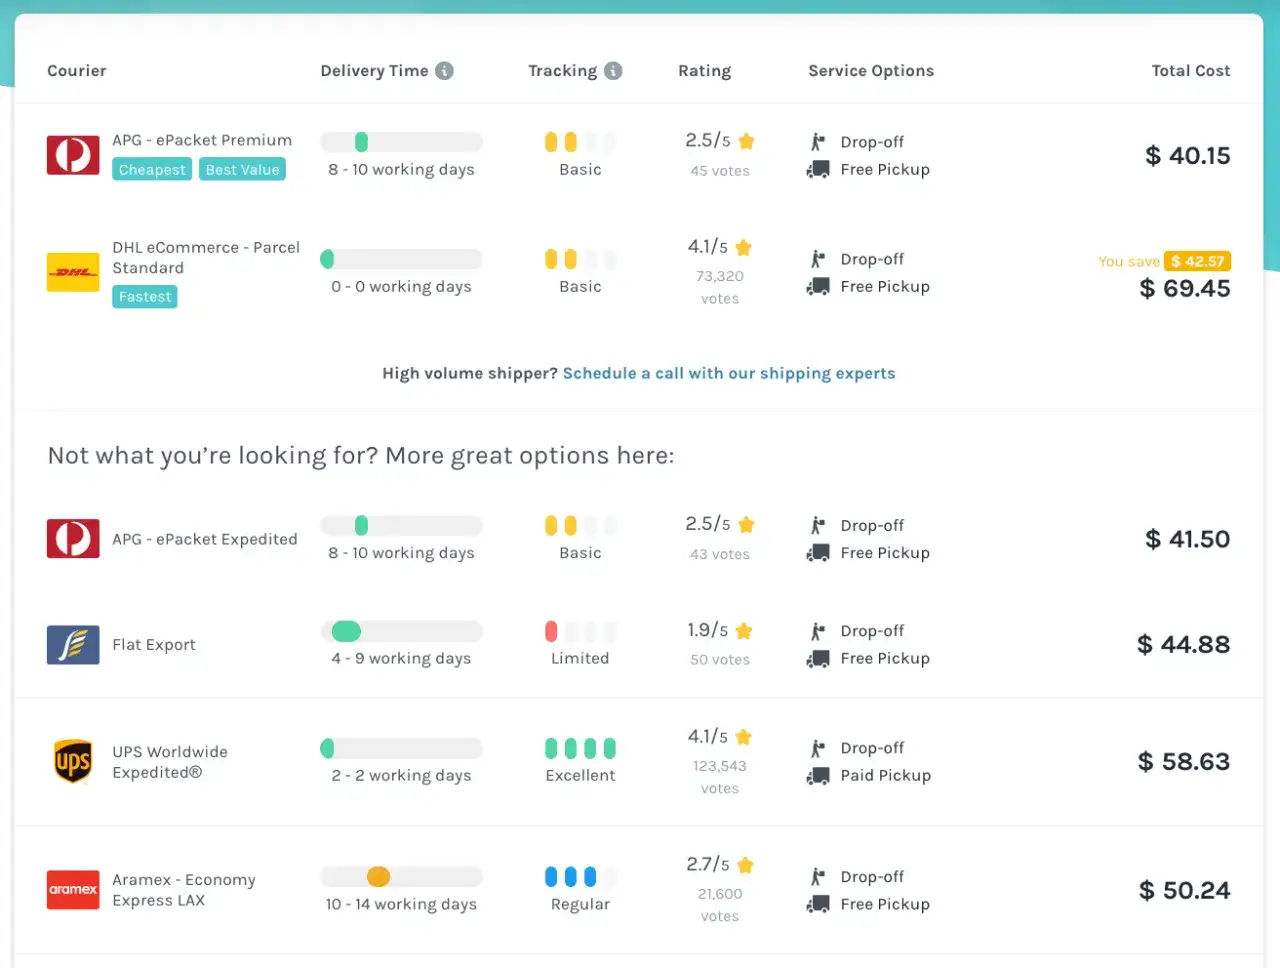Click the 8-10 days delivery bar for ePacket Premium
The height and width of the screenshot is (968, 1280).
[x=401, y=142]
